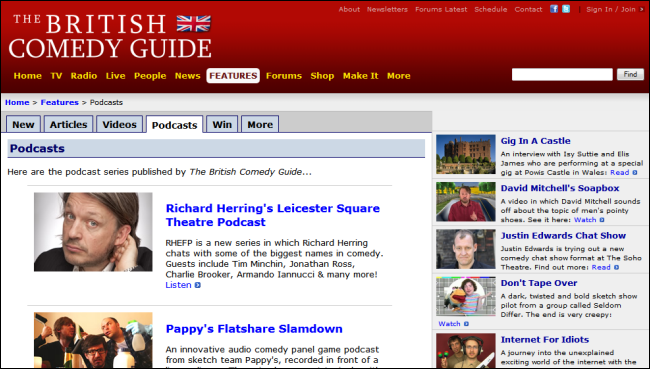
Task: Open Pappy's Flatshare Slamdown title
Action: (x=254, y=329)
